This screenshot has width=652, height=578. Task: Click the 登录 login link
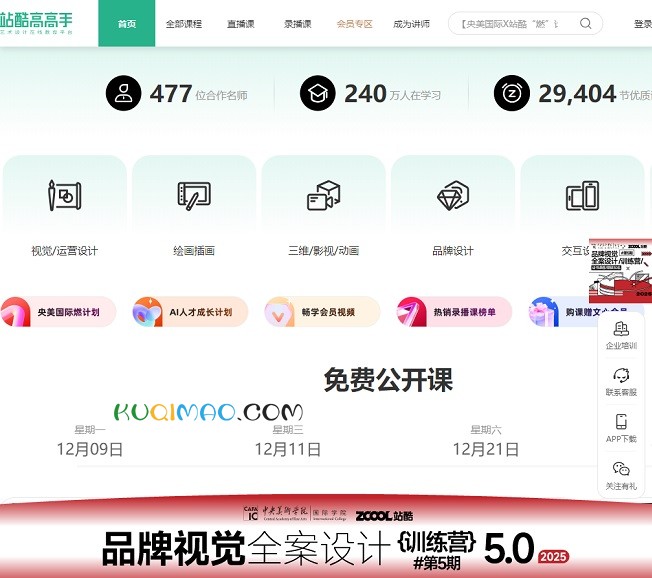point(643,24)
